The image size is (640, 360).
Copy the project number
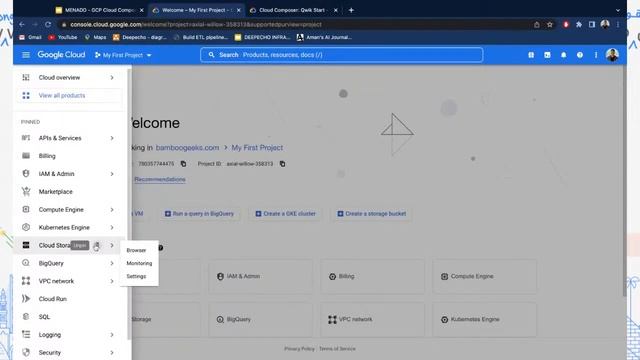(183, 164)
